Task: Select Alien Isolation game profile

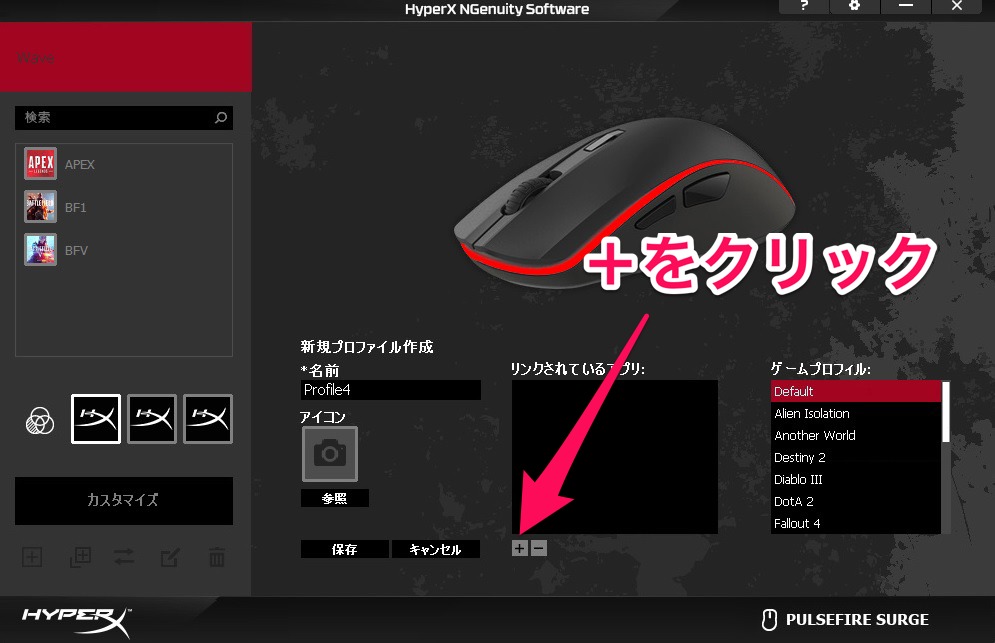Action: 856,413
